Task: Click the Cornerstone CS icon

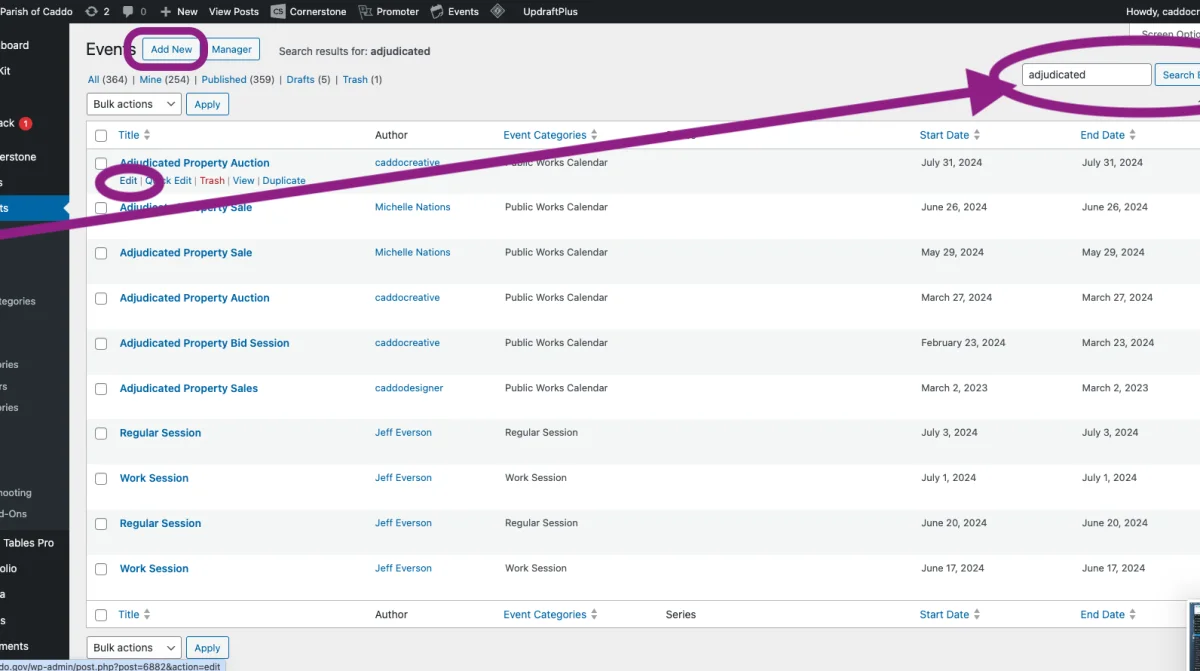Action: pos(278,12)
